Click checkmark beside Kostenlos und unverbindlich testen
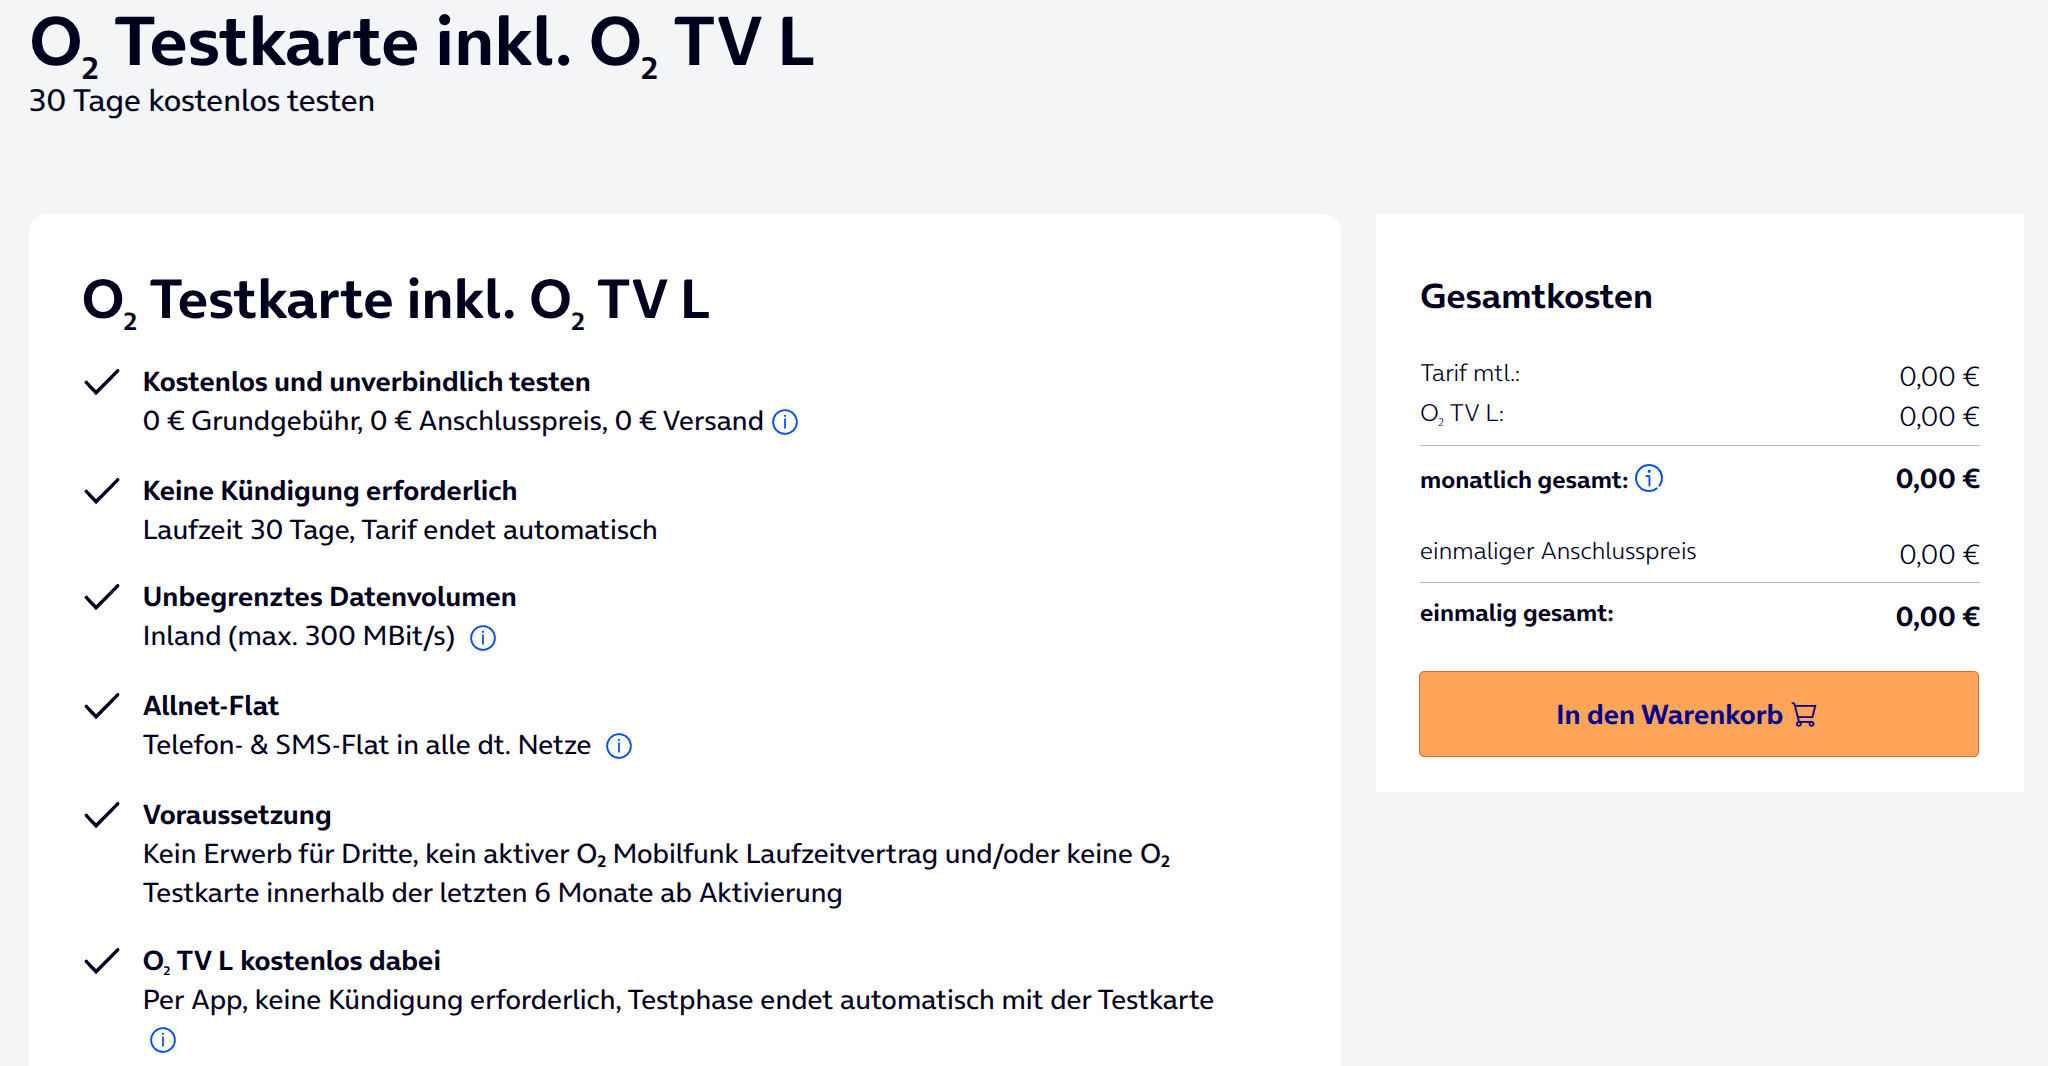This screenshot has width=2048, height=1066. [x=102, y=382]
